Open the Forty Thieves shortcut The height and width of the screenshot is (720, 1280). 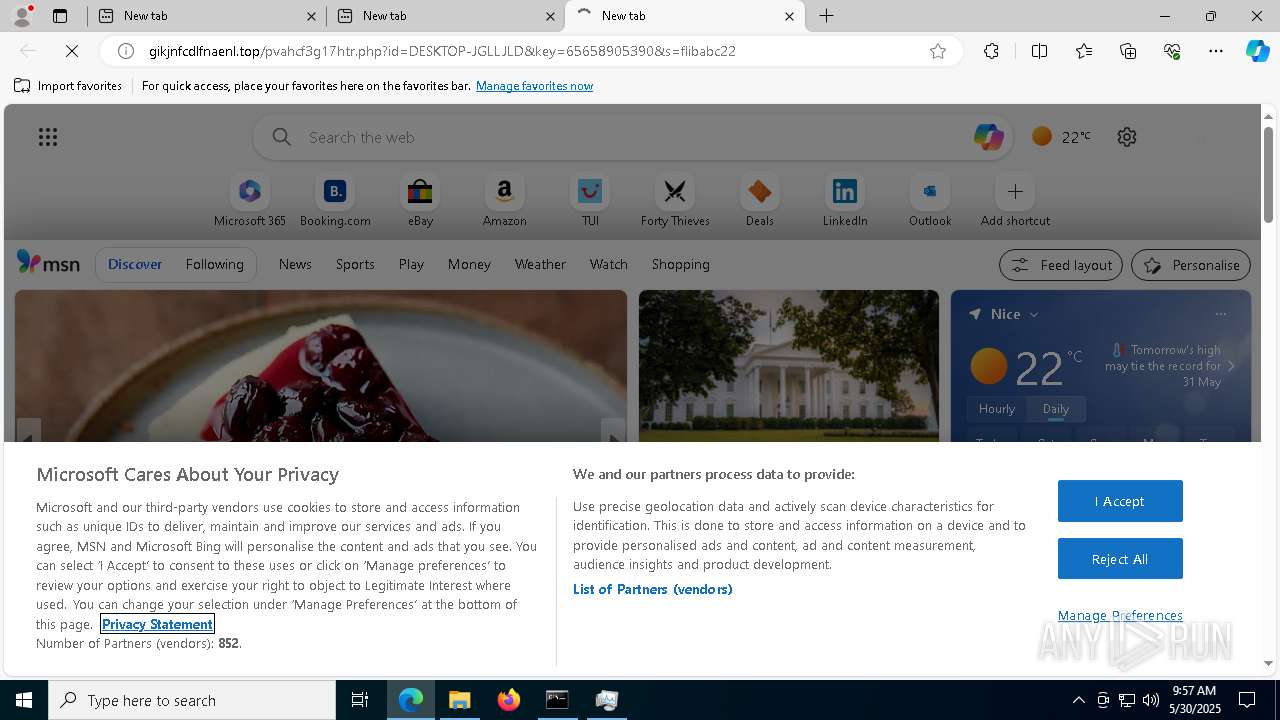point(675,201)
